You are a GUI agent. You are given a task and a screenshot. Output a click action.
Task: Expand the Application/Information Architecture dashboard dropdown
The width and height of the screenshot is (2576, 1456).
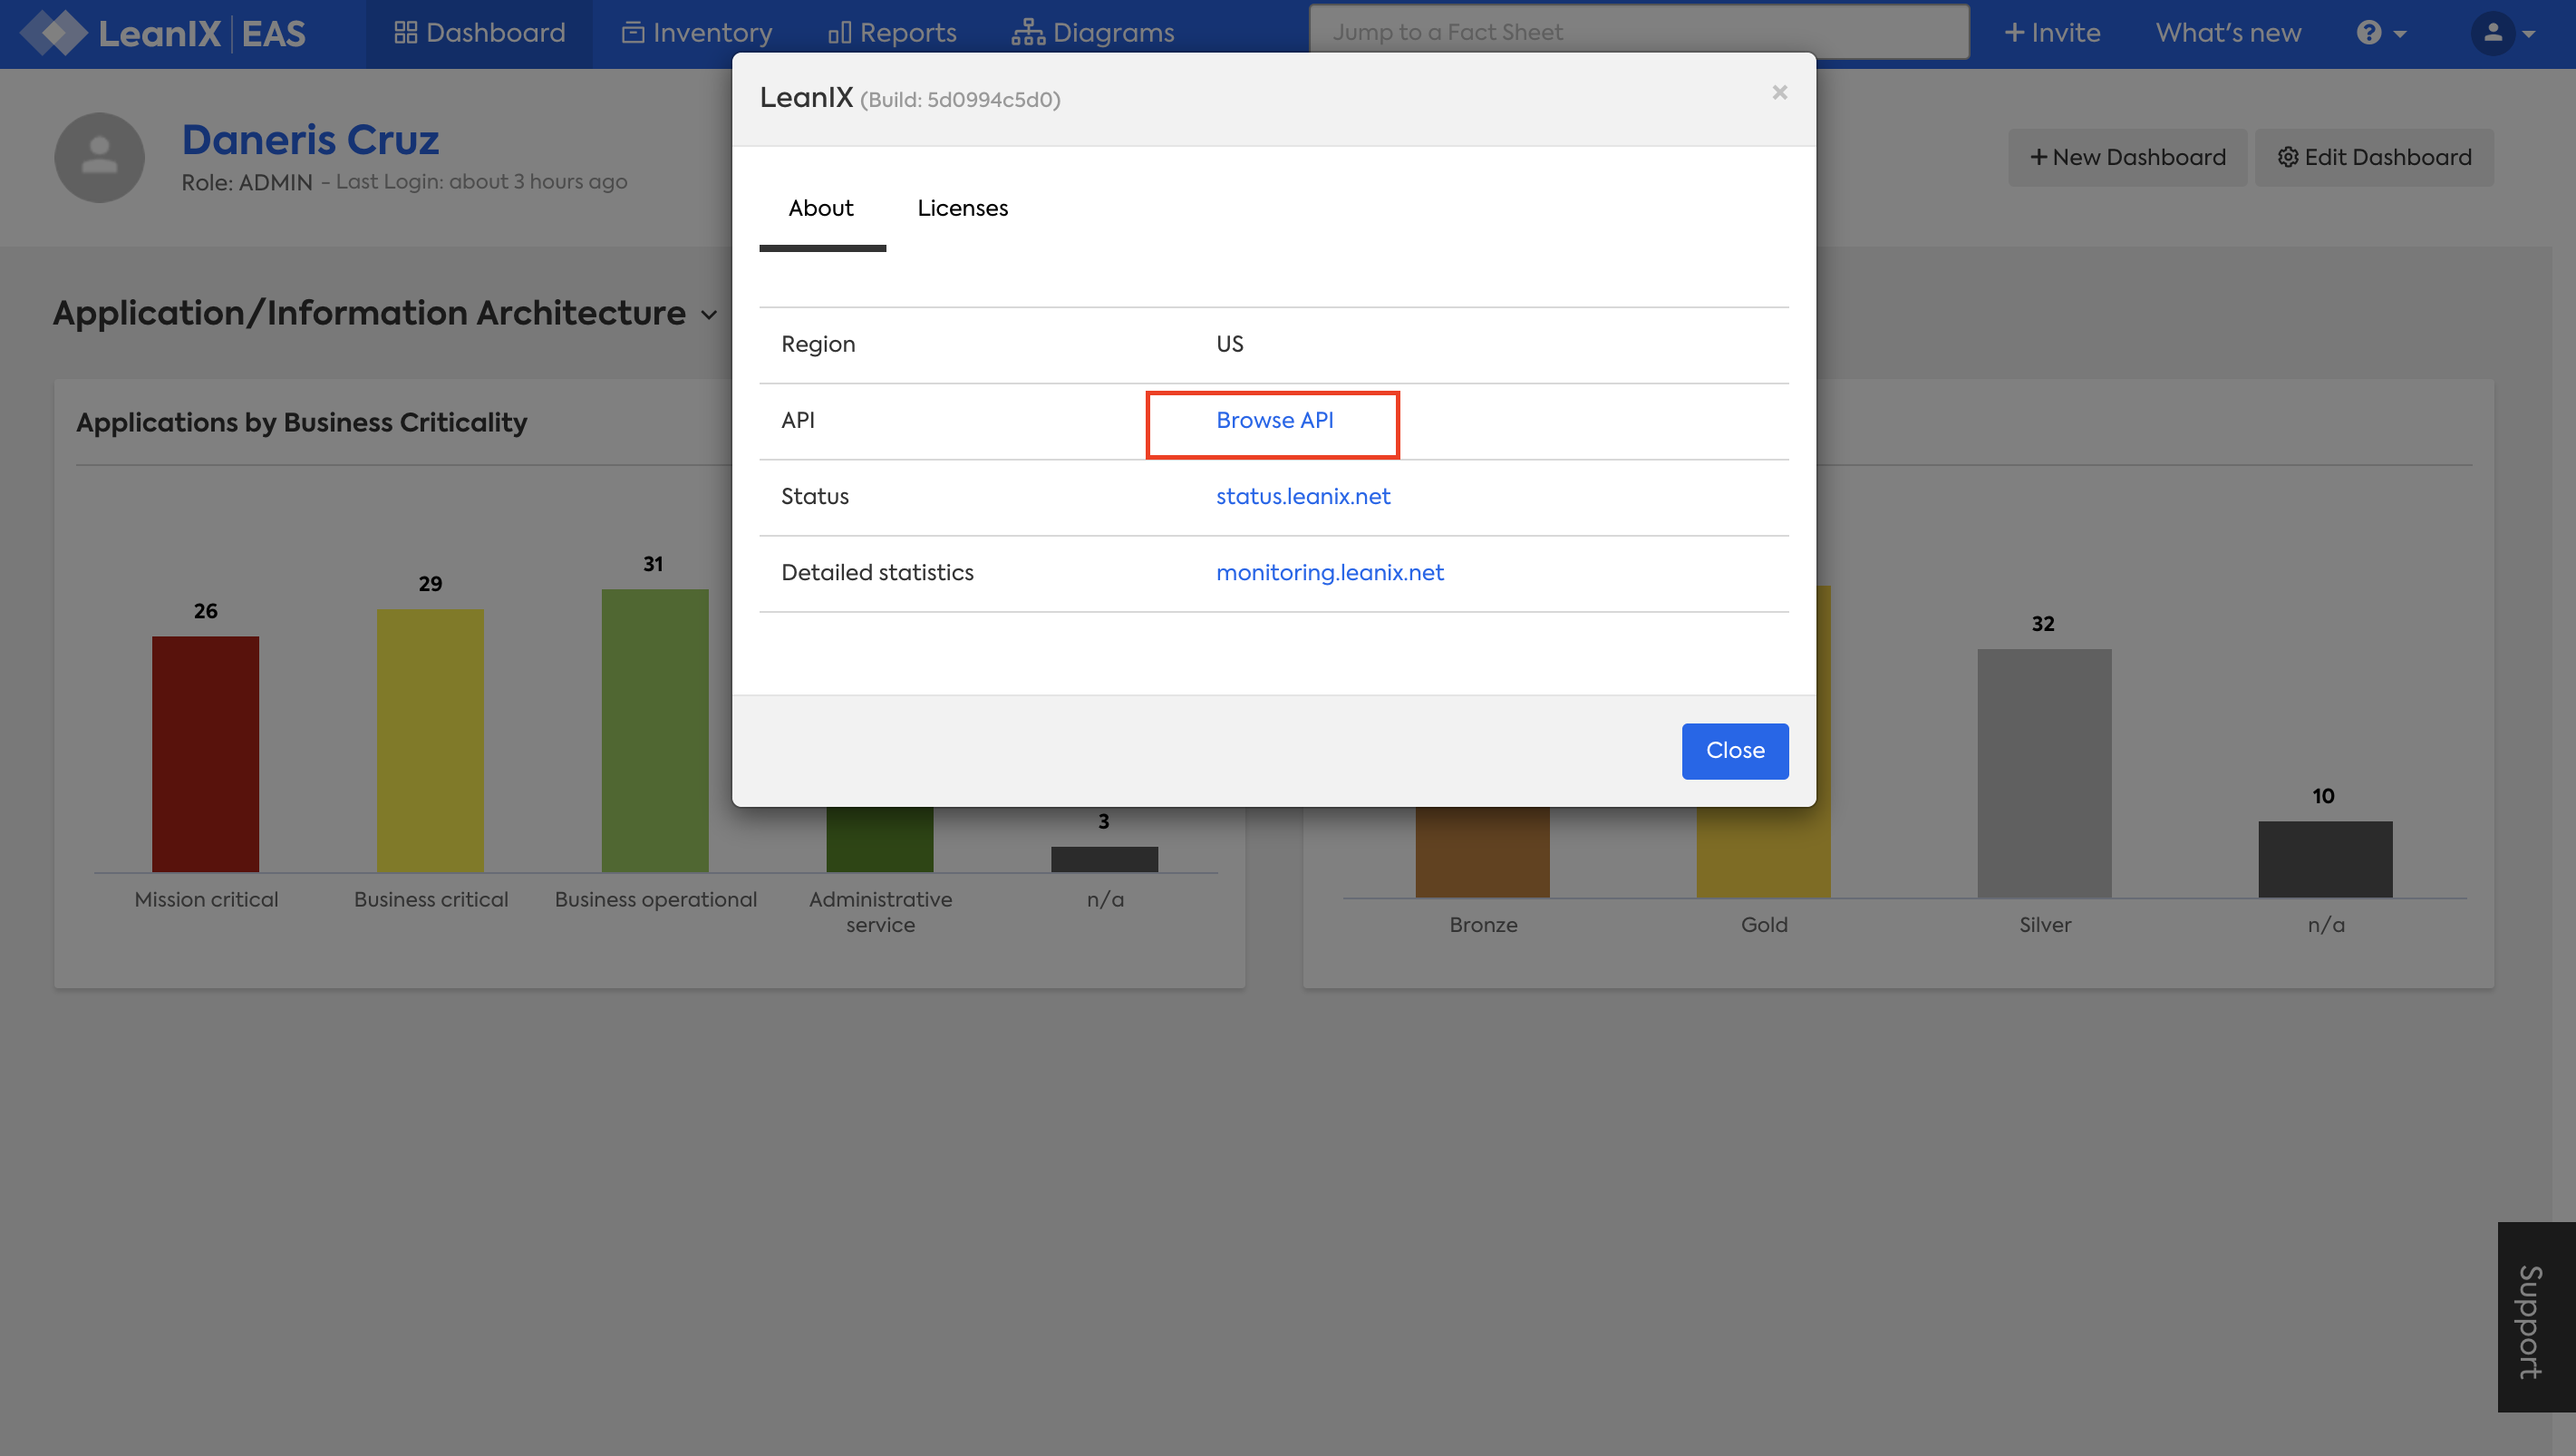709,314
